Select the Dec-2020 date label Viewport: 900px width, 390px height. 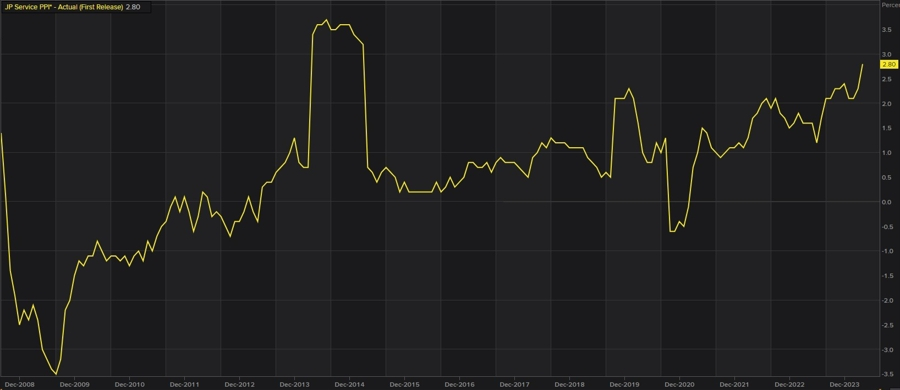(x=680, y=384)
